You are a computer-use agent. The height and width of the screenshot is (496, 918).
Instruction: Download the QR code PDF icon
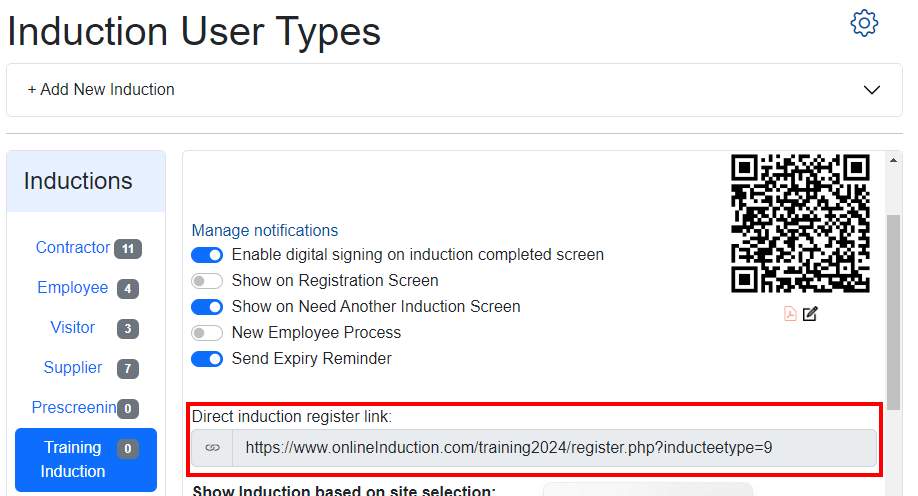pyautogui.click(x=790, y=314)
